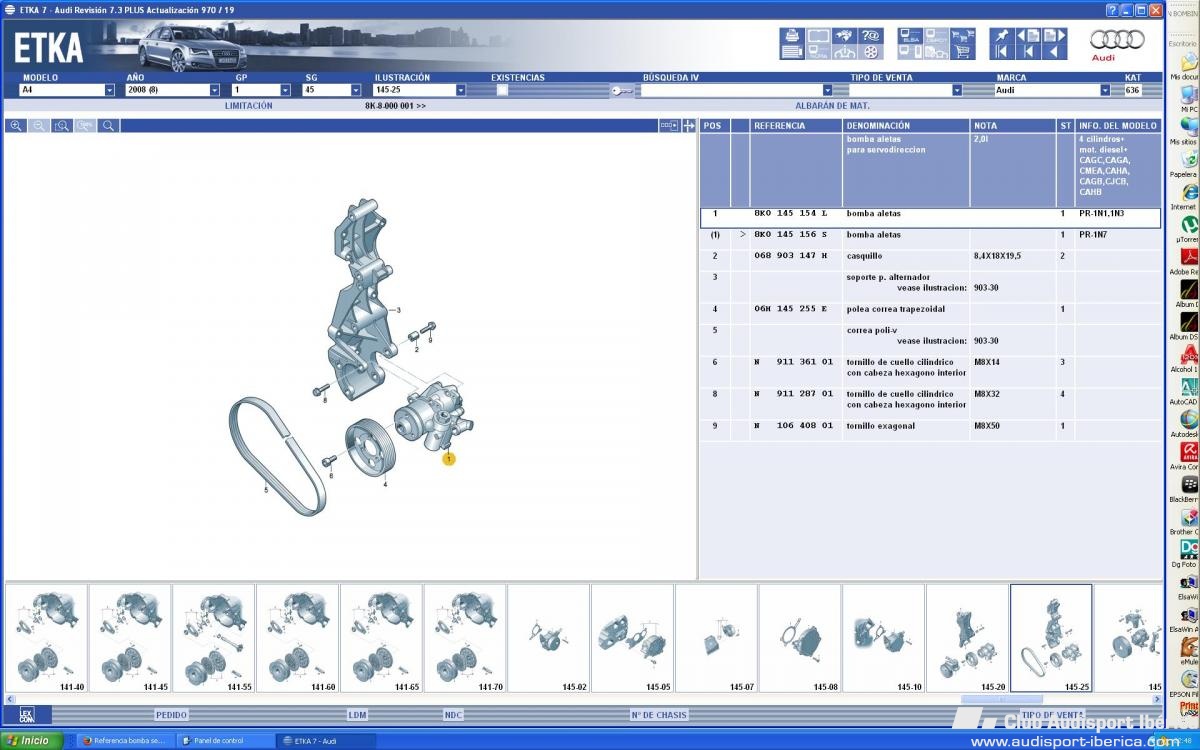Click the DENOMINACIÓN column header
The width and height of the screenshot is (1200, 750).
pyautogui.click(x=906, y=126)
